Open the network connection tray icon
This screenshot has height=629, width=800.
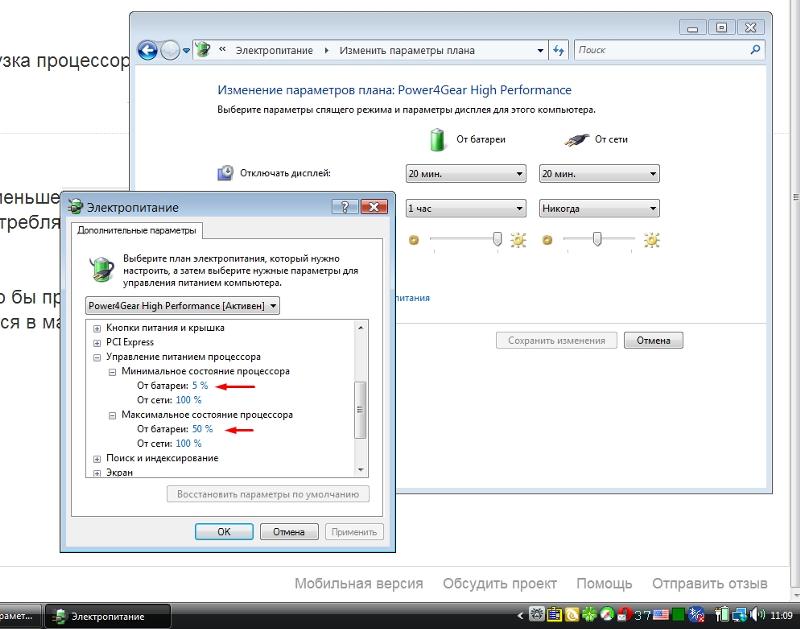[739, 615]
